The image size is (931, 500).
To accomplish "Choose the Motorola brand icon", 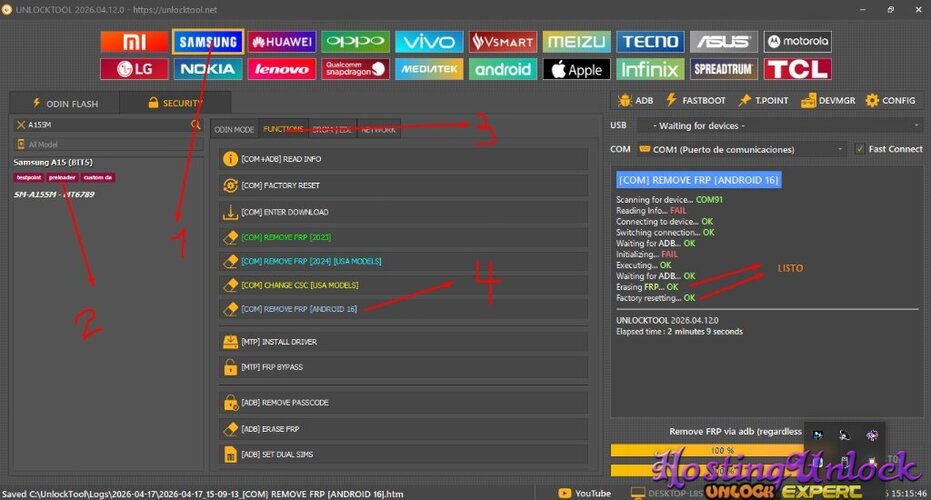I will [x=797, y=42].
